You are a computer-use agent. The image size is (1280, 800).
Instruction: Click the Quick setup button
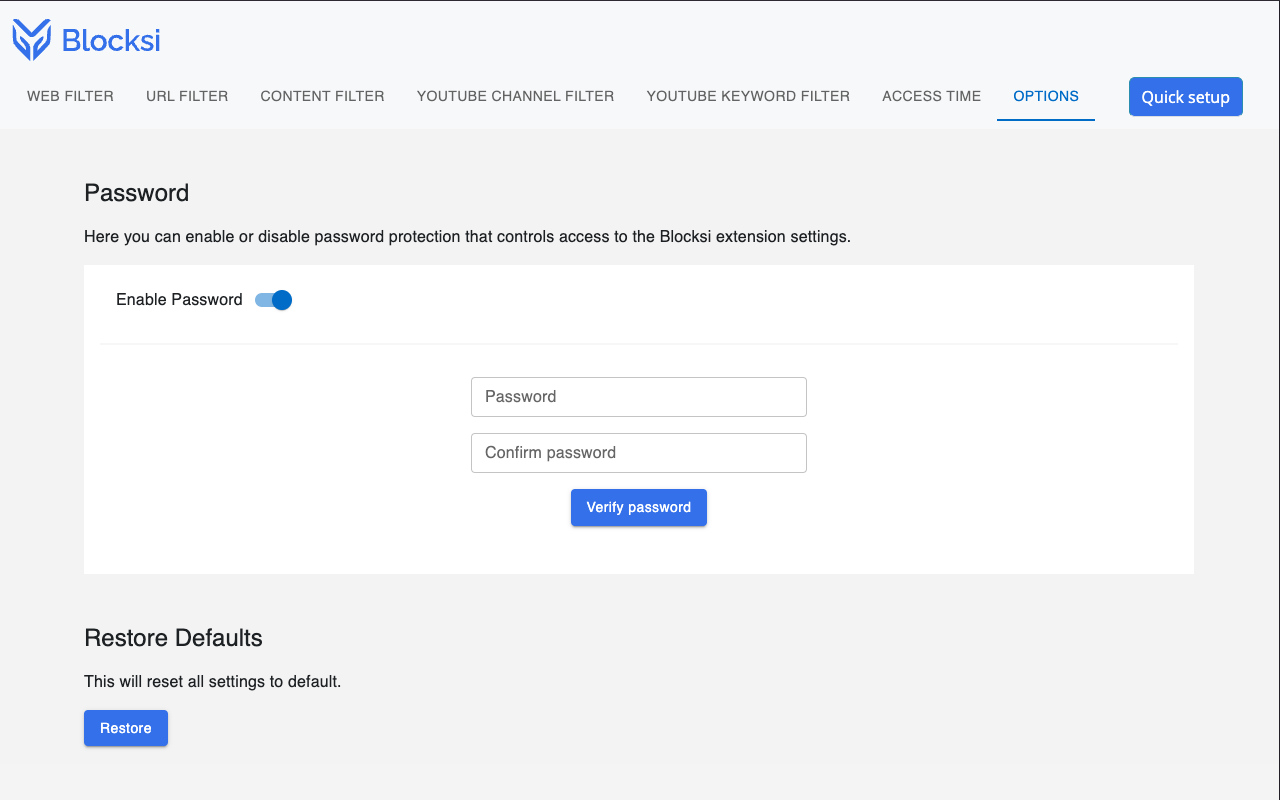pyautogui.click(x=1186, y=97)
